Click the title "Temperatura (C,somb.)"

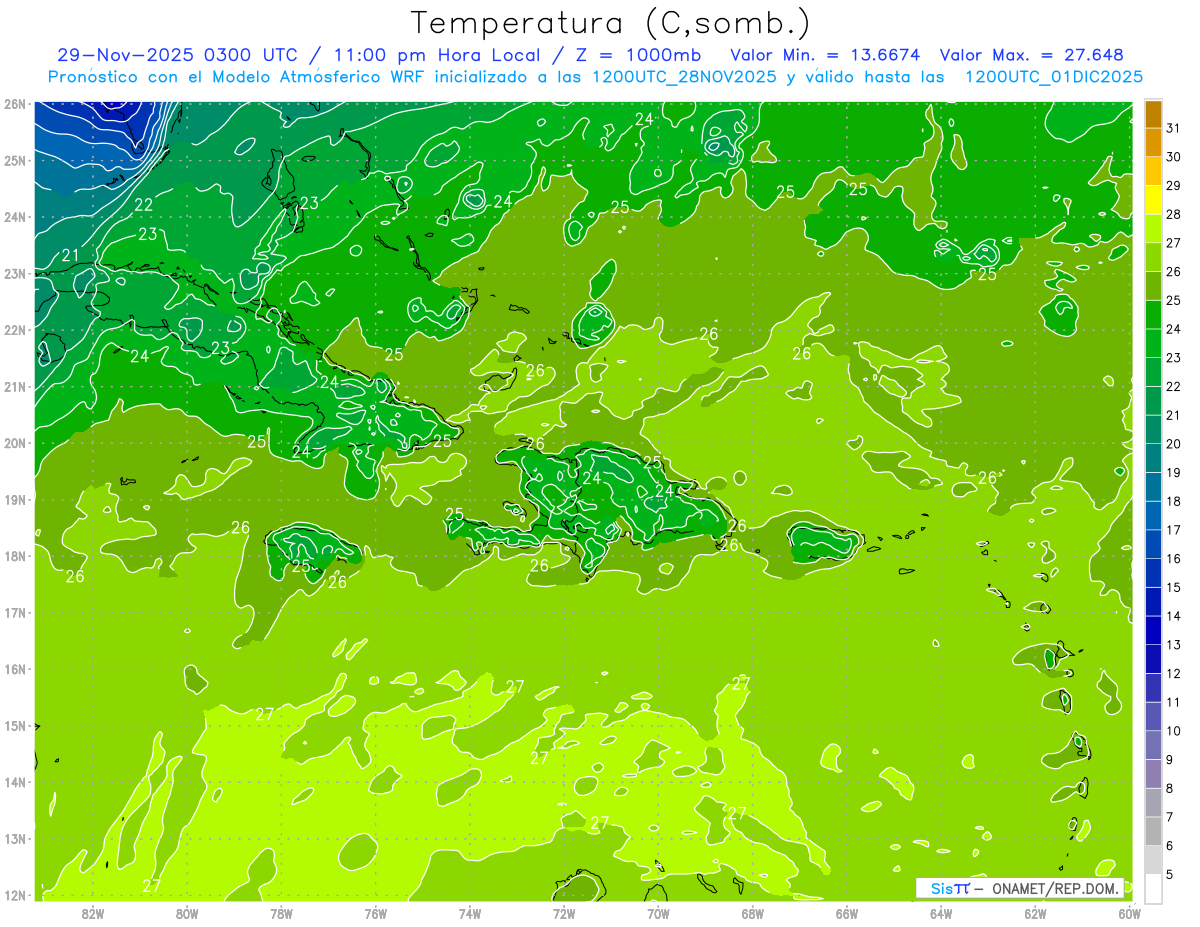[611, 24]
